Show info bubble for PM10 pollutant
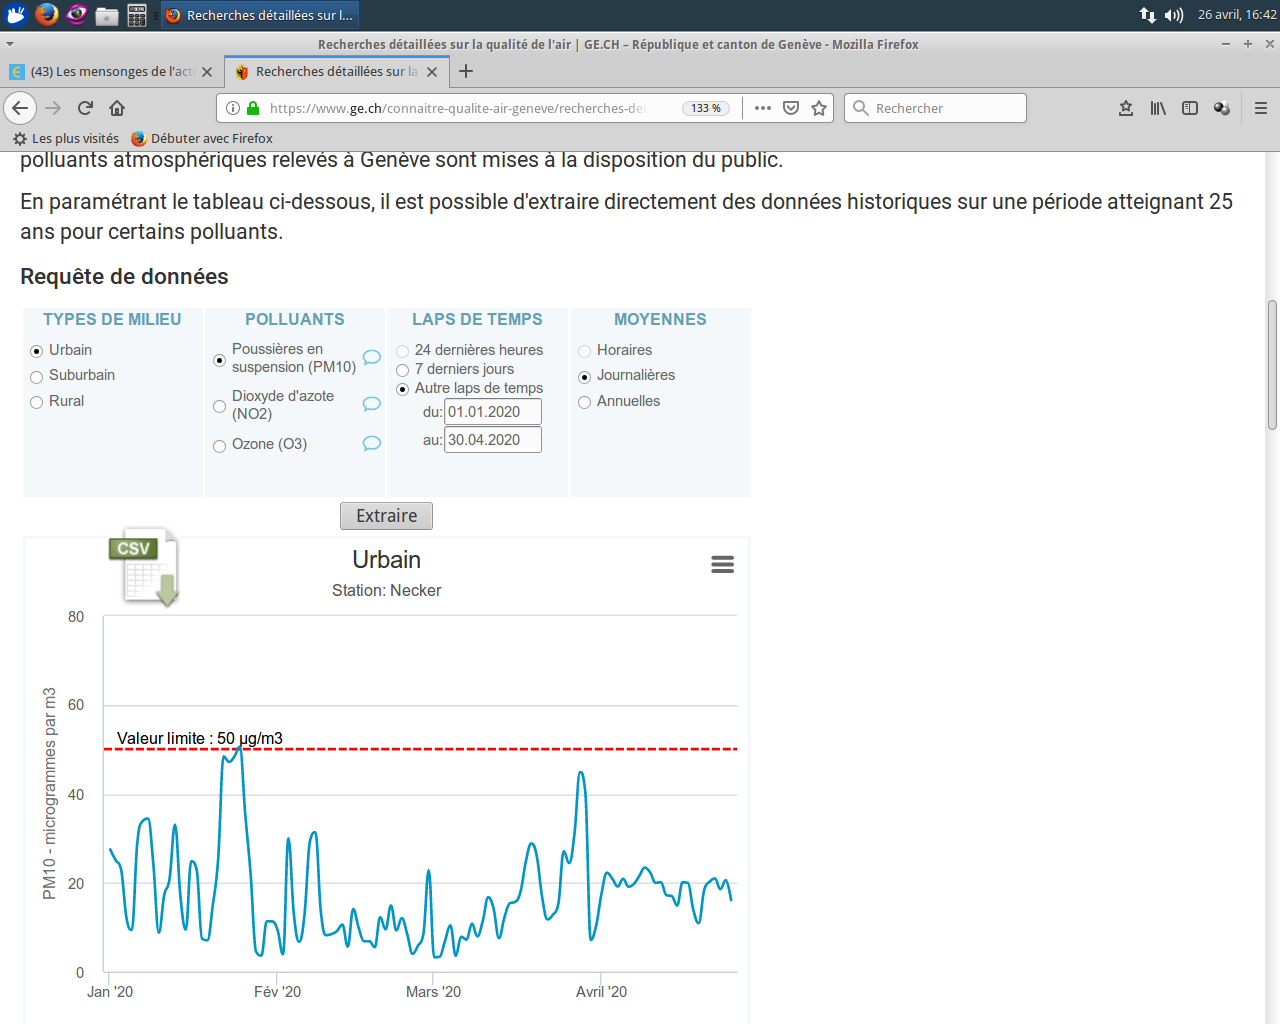The height and width of the screenshot is (1024, 1280). [371, 357]
